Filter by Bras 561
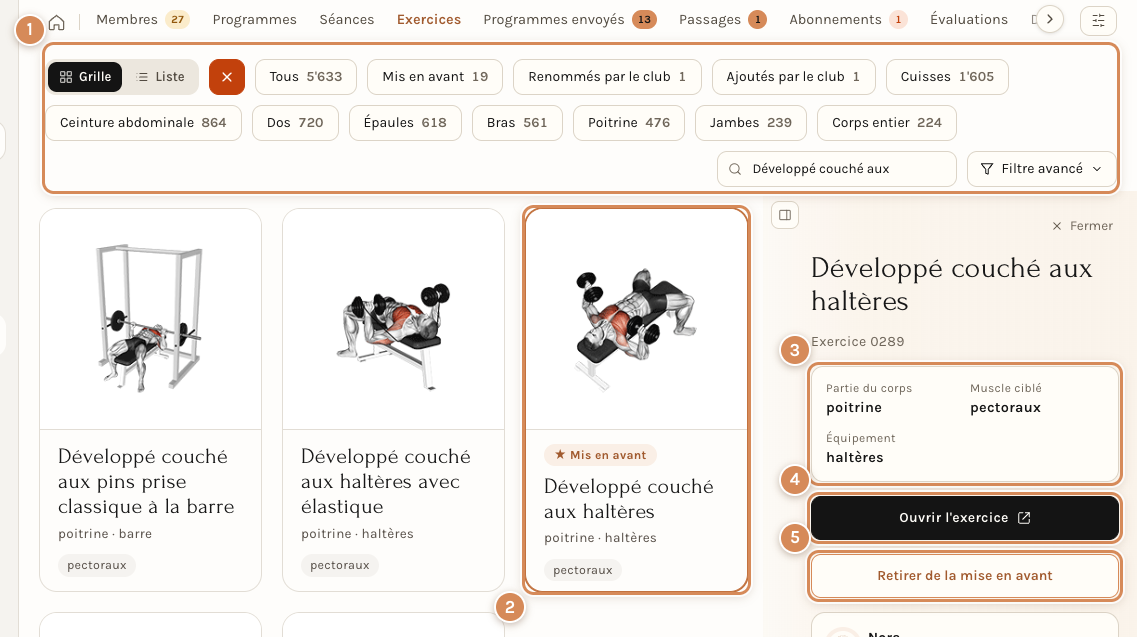 517,123
